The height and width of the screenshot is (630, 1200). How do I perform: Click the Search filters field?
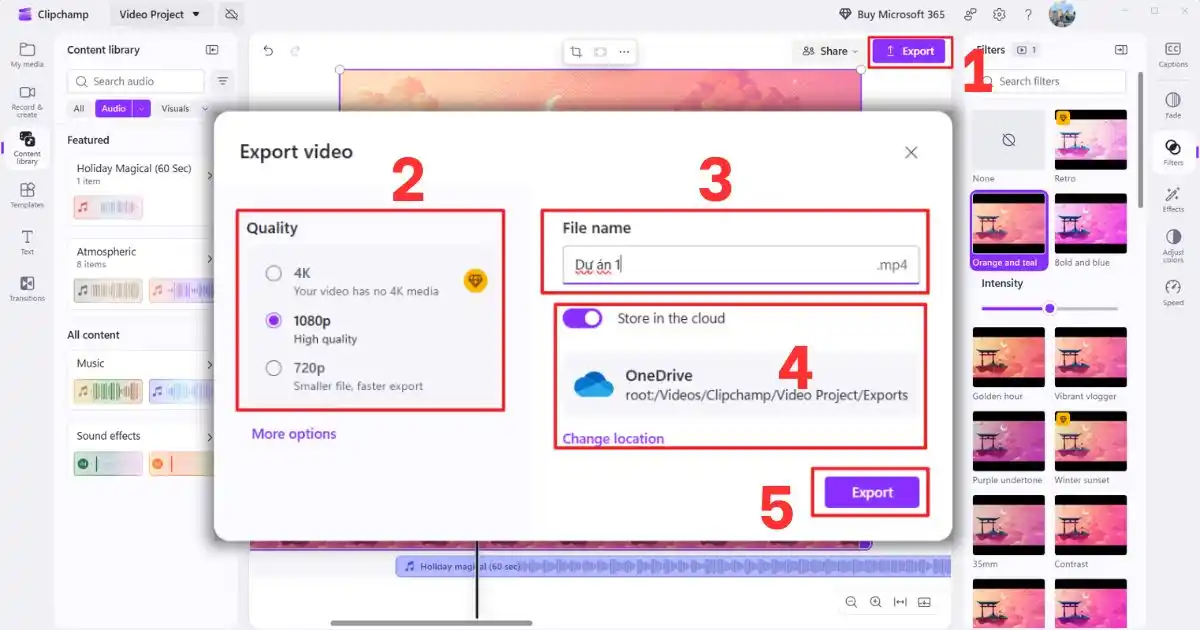tap(1050, 81)
